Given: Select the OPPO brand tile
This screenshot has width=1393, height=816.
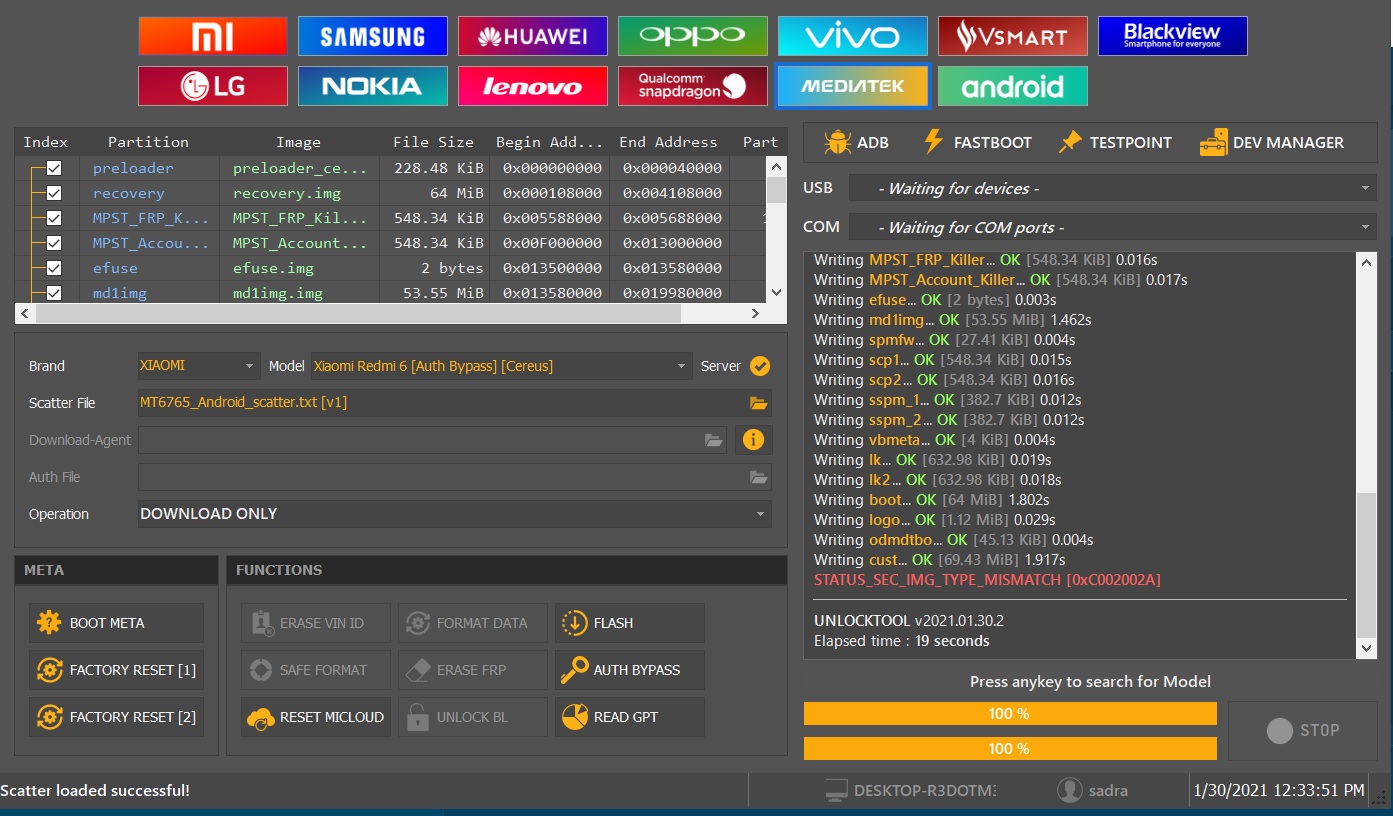Looking at the screenshot, I should (x=693, y=36).
